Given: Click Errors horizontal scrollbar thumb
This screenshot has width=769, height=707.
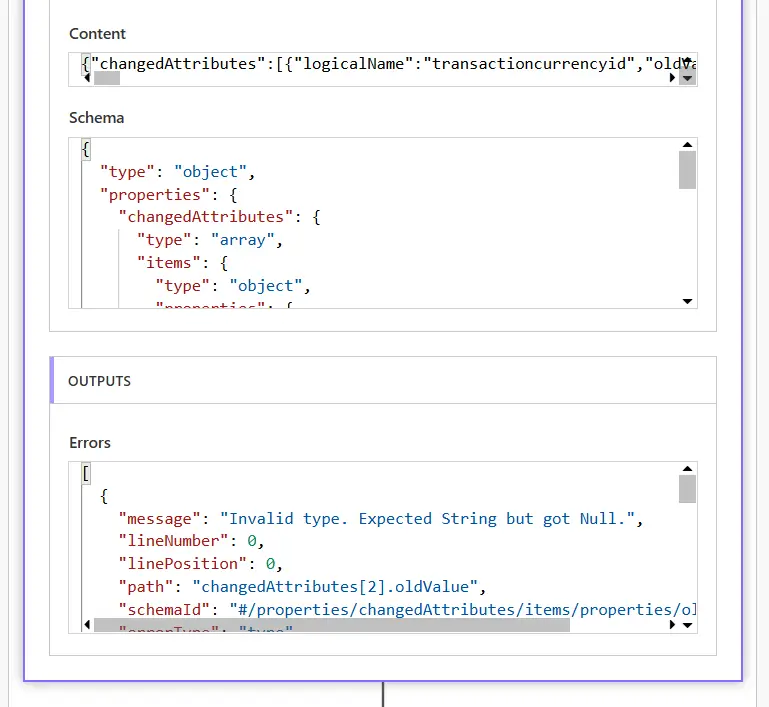Looking at the screenshot, I should coord(330,625).
